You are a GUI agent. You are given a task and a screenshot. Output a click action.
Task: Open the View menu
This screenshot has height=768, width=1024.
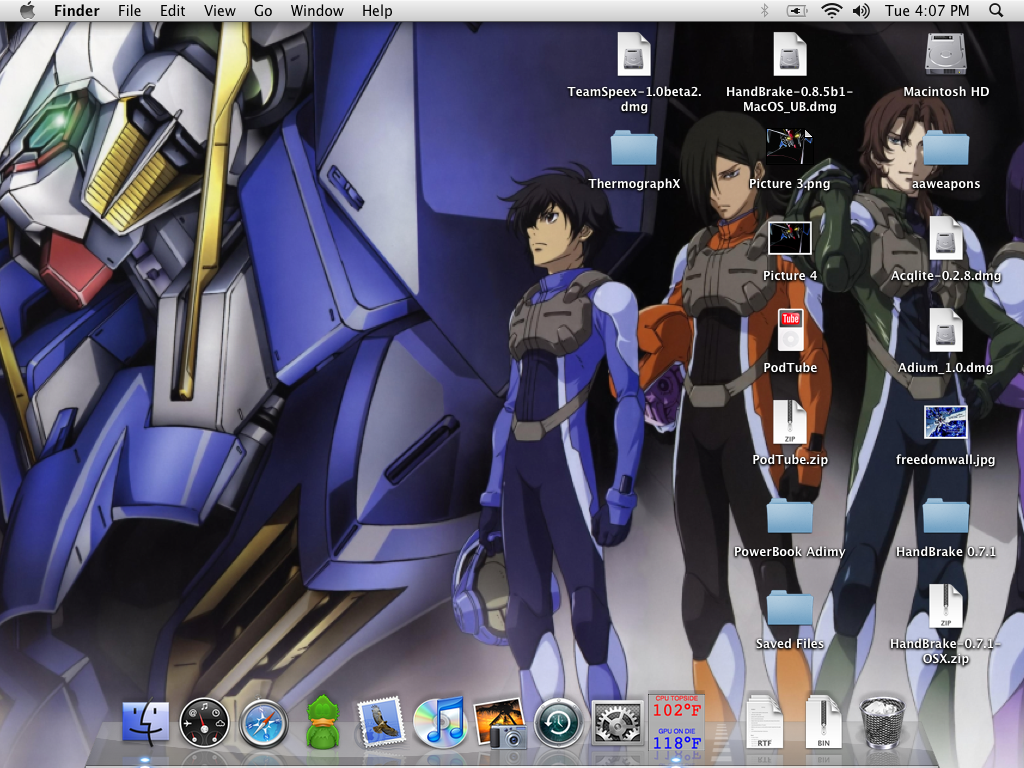pos(219,10)
